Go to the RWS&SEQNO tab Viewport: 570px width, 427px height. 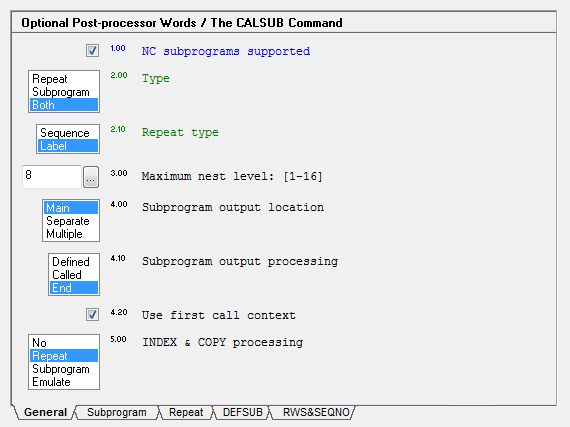click(x=316, y=412)
